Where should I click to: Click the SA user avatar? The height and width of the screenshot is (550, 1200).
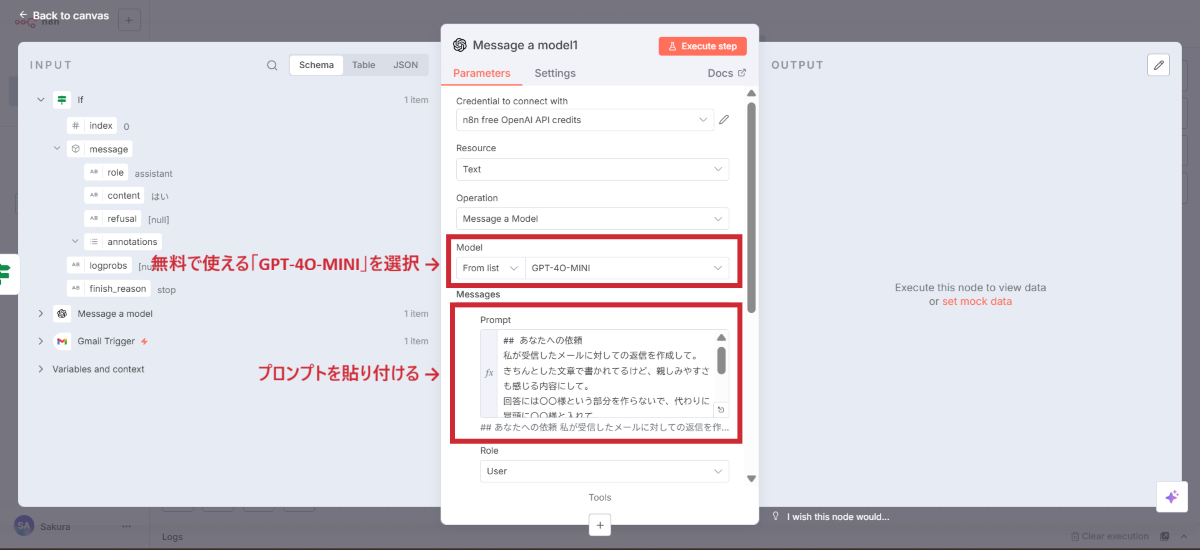click(x=23, y=526)
